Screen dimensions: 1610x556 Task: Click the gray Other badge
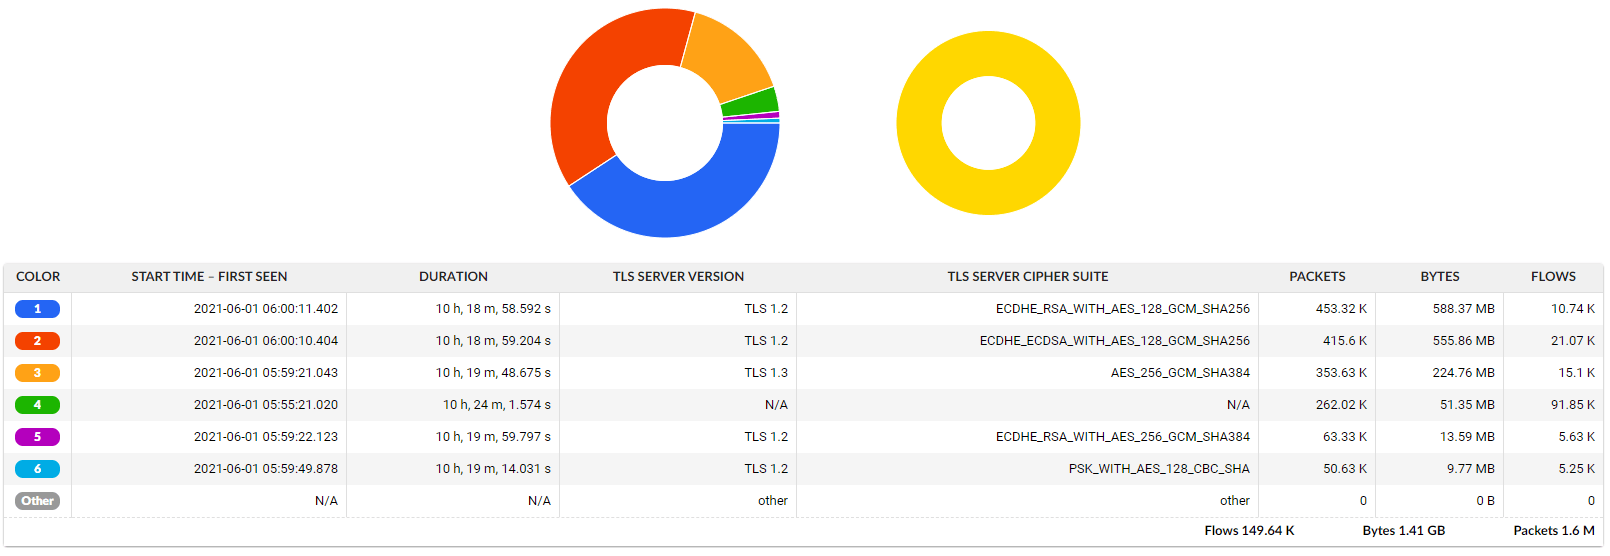(x=37, y=501)
